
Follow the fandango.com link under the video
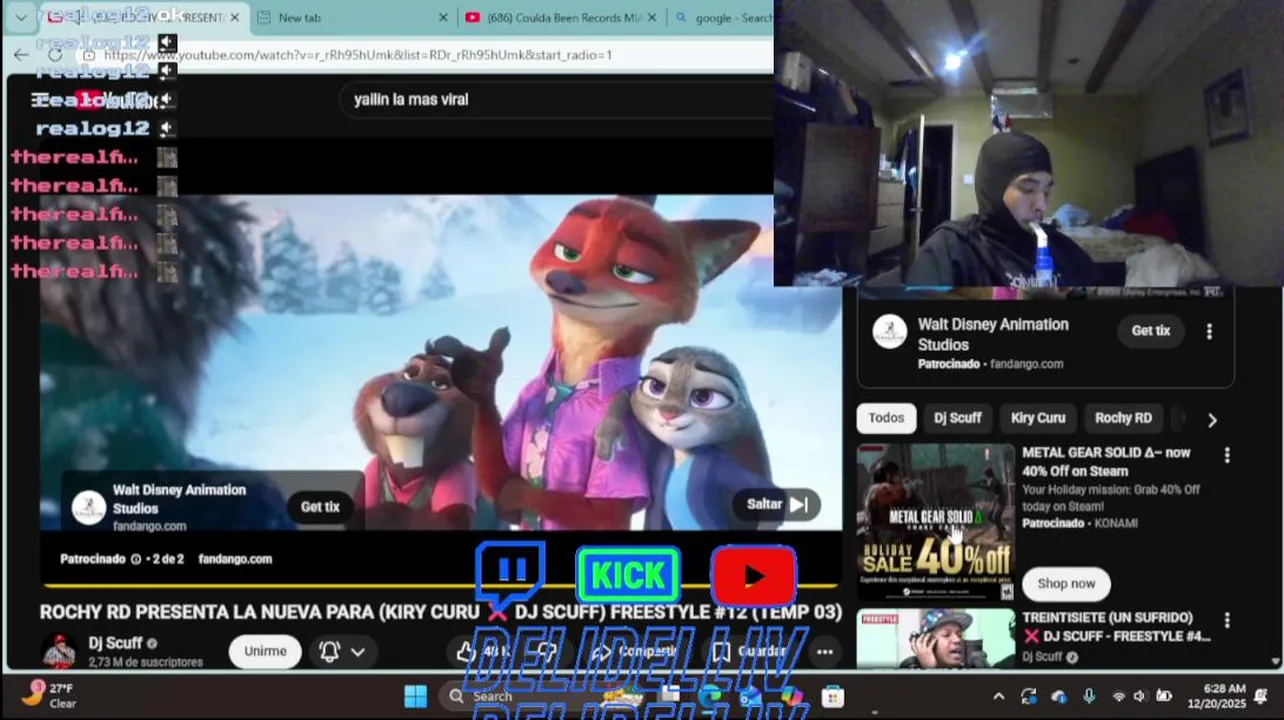pyautogui.click(x=235, y=559)
